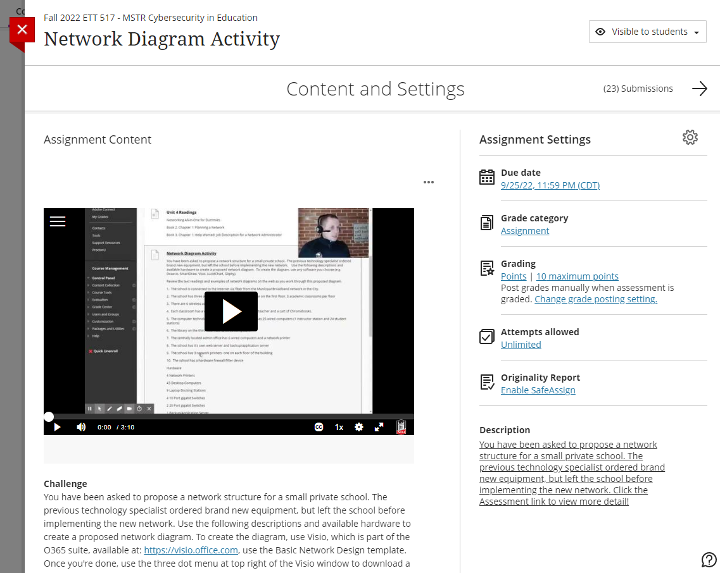Screen dimensions: 720x574
Task: Click the video progress bar handle
Action: [49, 416]
